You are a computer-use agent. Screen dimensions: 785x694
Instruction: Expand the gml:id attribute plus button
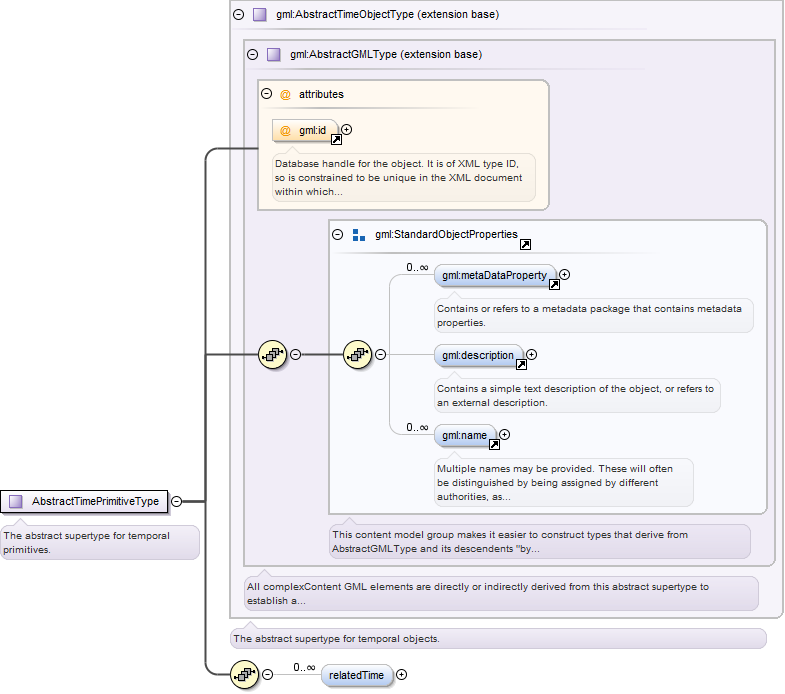tap(346, 130)
